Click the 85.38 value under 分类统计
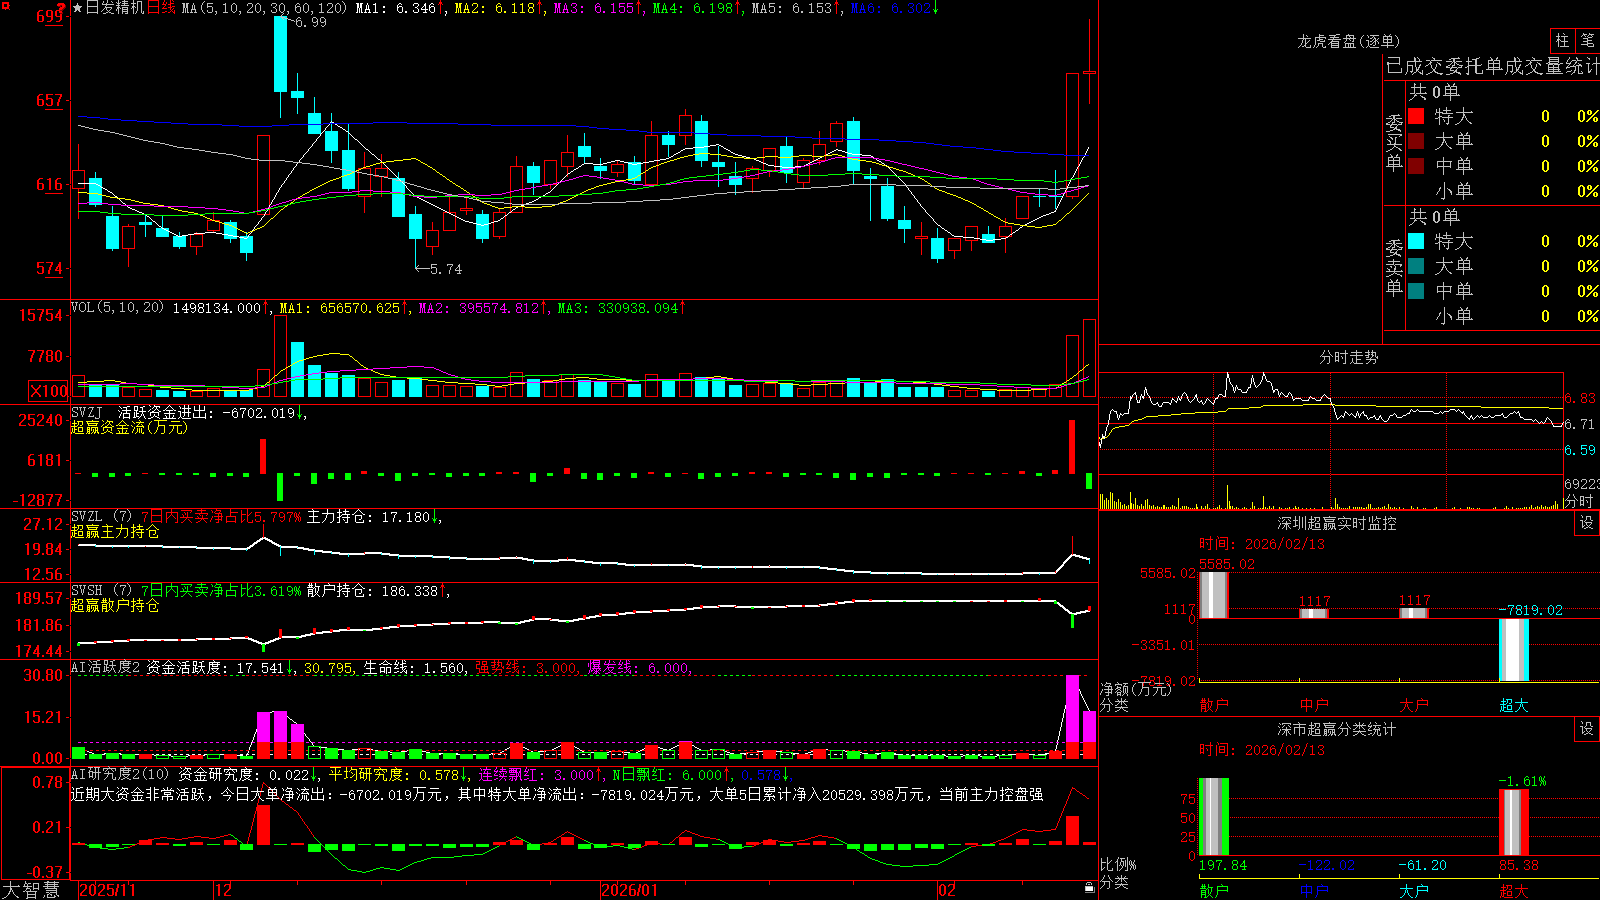 (x=1519, y=865)
